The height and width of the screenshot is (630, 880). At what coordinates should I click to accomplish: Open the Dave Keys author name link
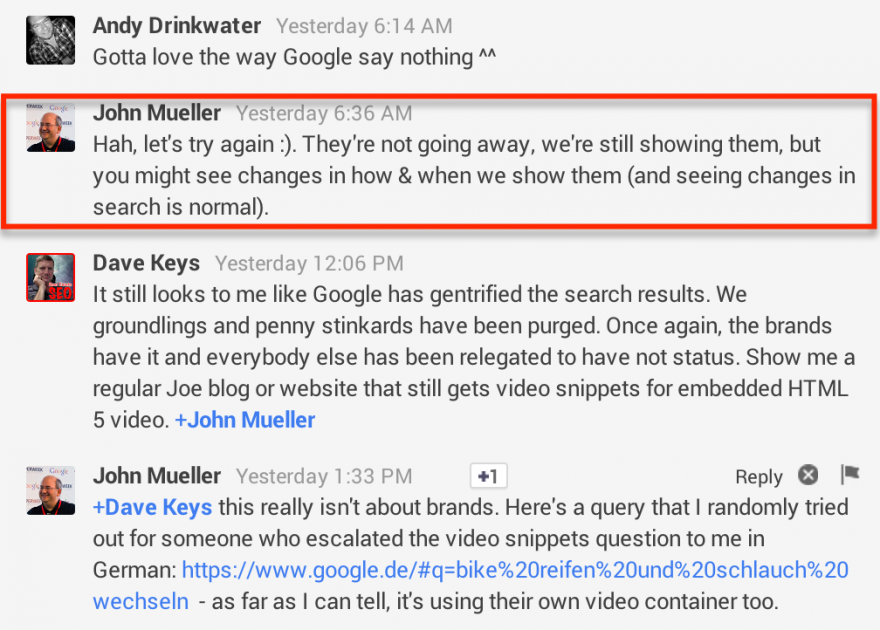click(x=146, y=263)
